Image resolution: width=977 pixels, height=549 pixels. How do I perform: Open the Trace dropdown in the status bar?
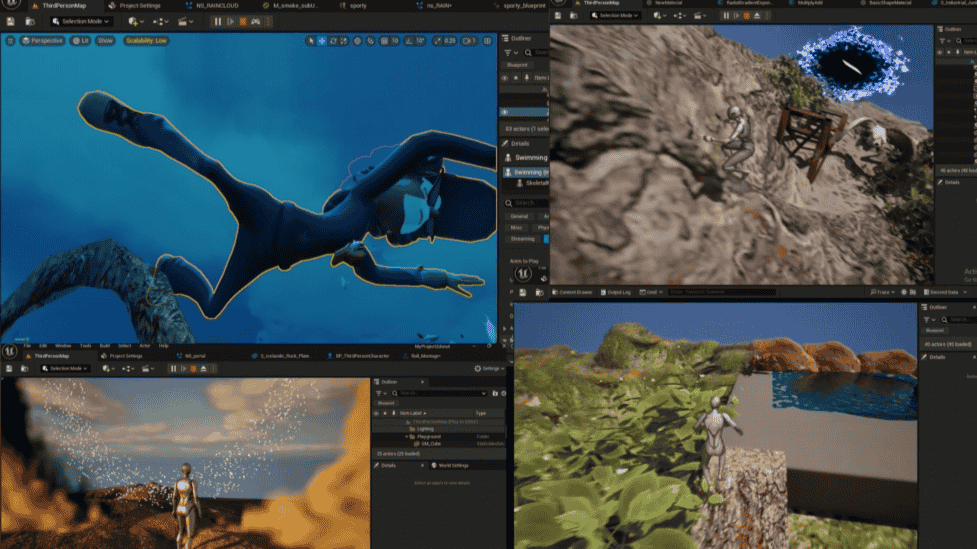(882, 292)
